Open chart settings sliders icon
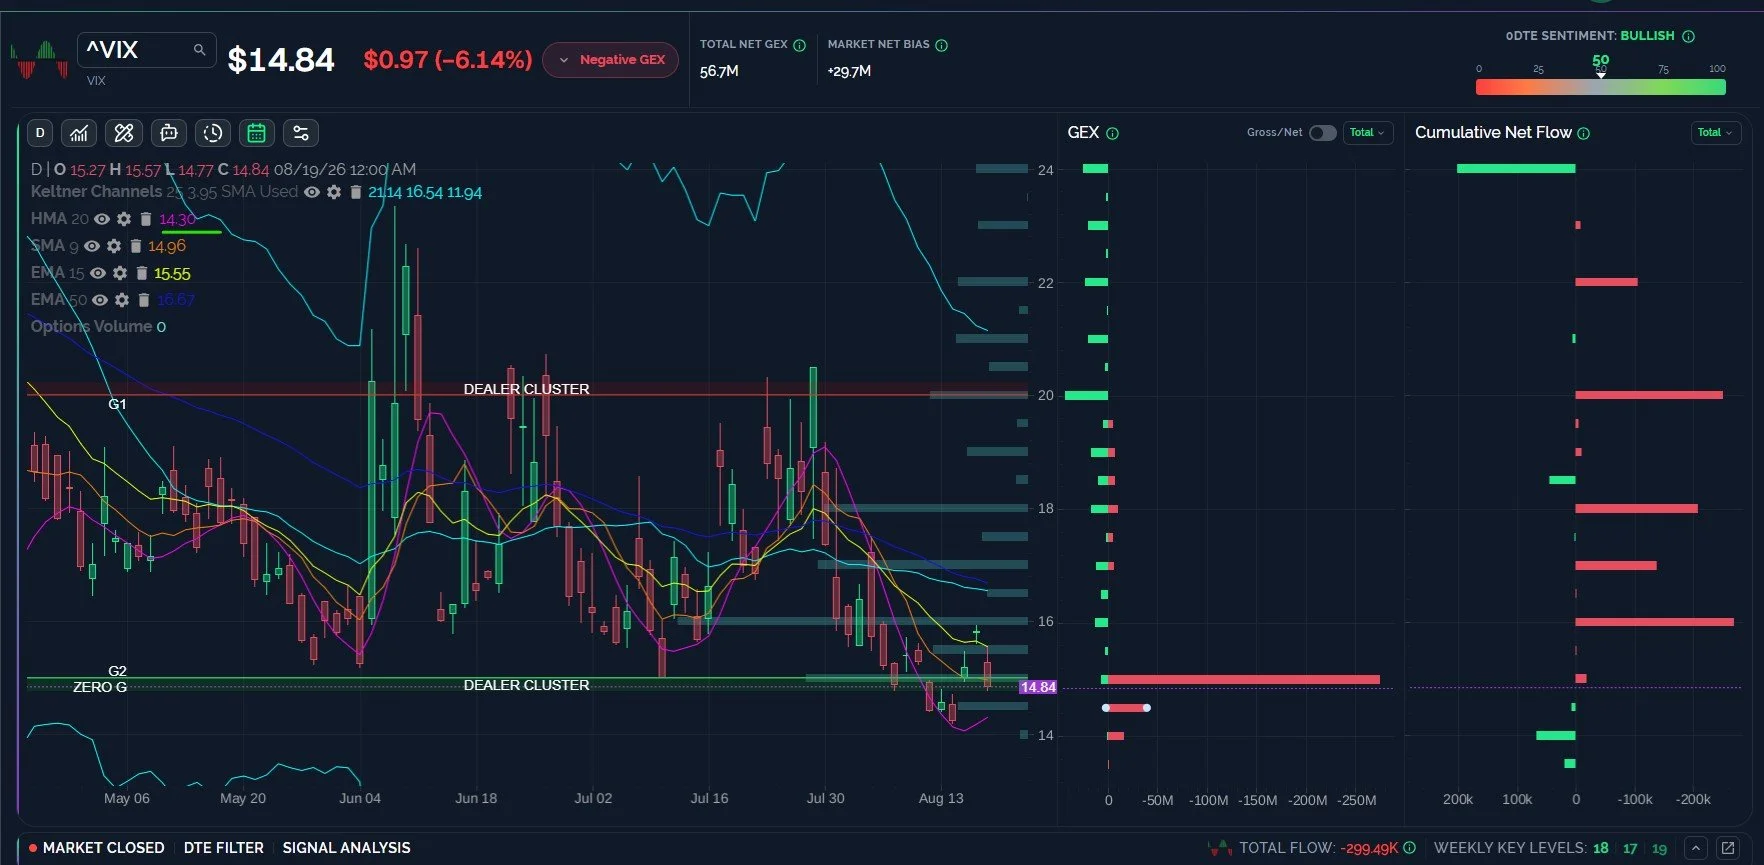The width and height of the screenshot is (1764, 865). (x=300, y=133)
